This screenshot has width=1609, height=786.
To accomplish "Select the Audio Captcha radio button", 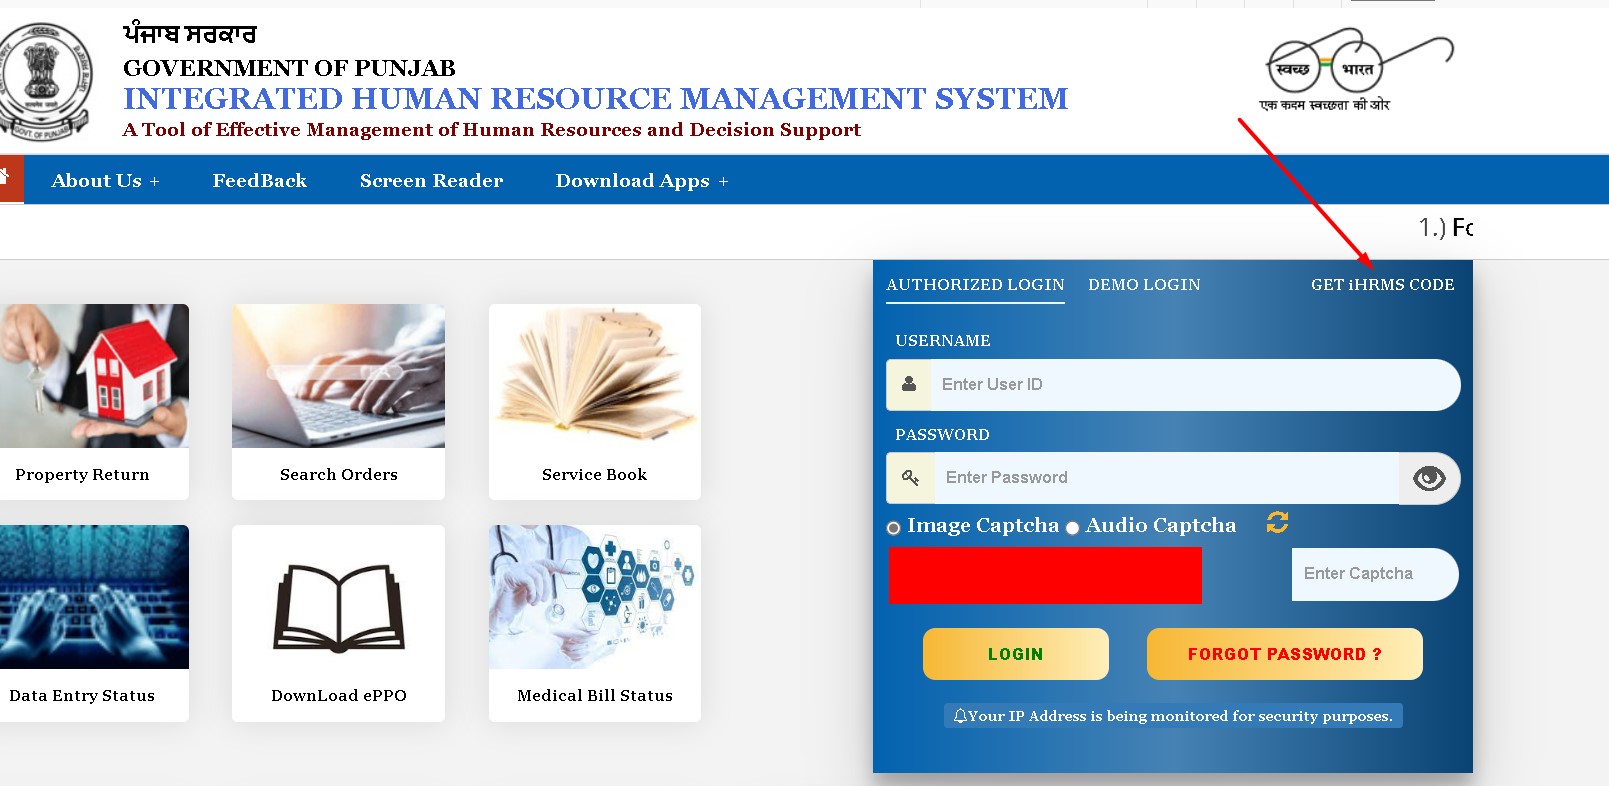I will click(x=1072, y=528).
